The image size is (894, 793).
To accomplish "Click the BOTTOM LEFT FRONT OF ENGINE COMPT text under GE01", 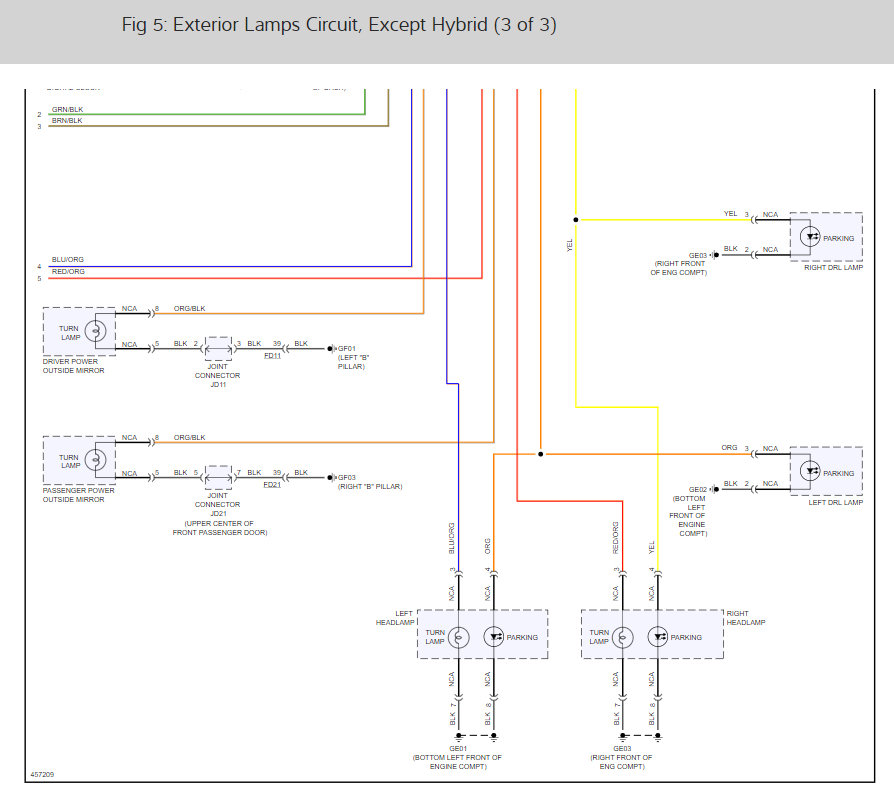I will click(x=457, y=762).
